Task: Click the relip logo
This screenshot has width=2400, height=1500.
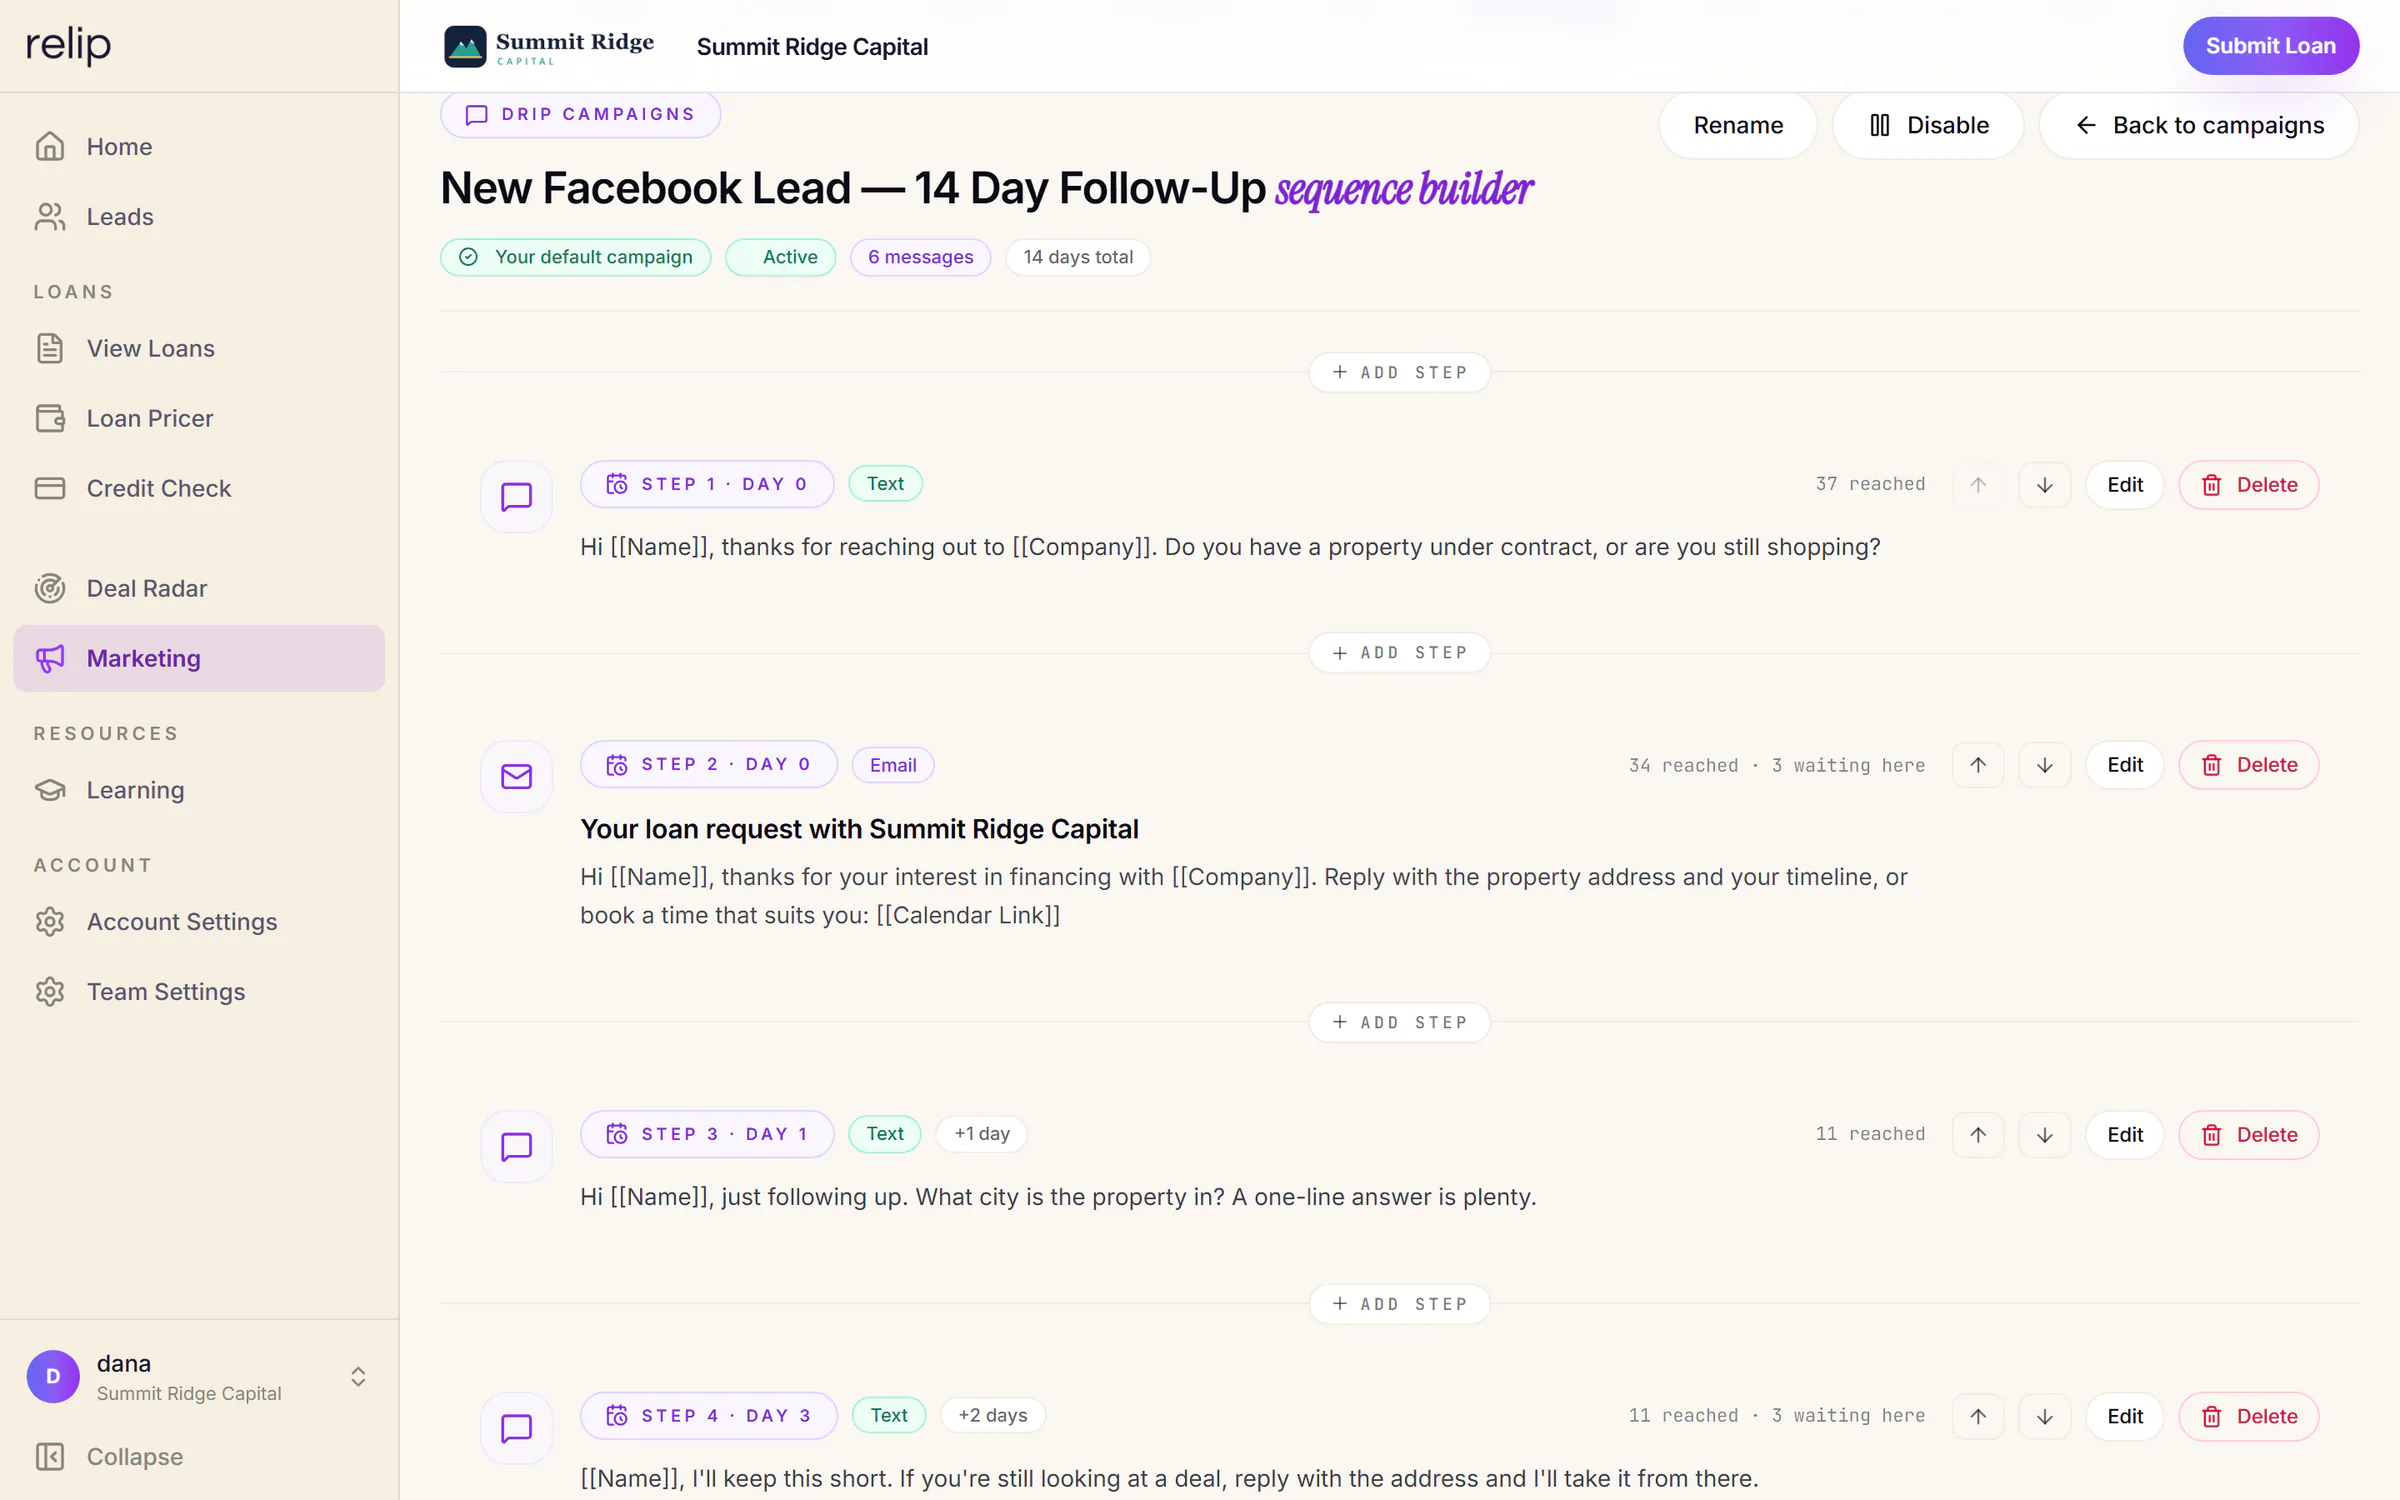Action: tap(68, 44)
